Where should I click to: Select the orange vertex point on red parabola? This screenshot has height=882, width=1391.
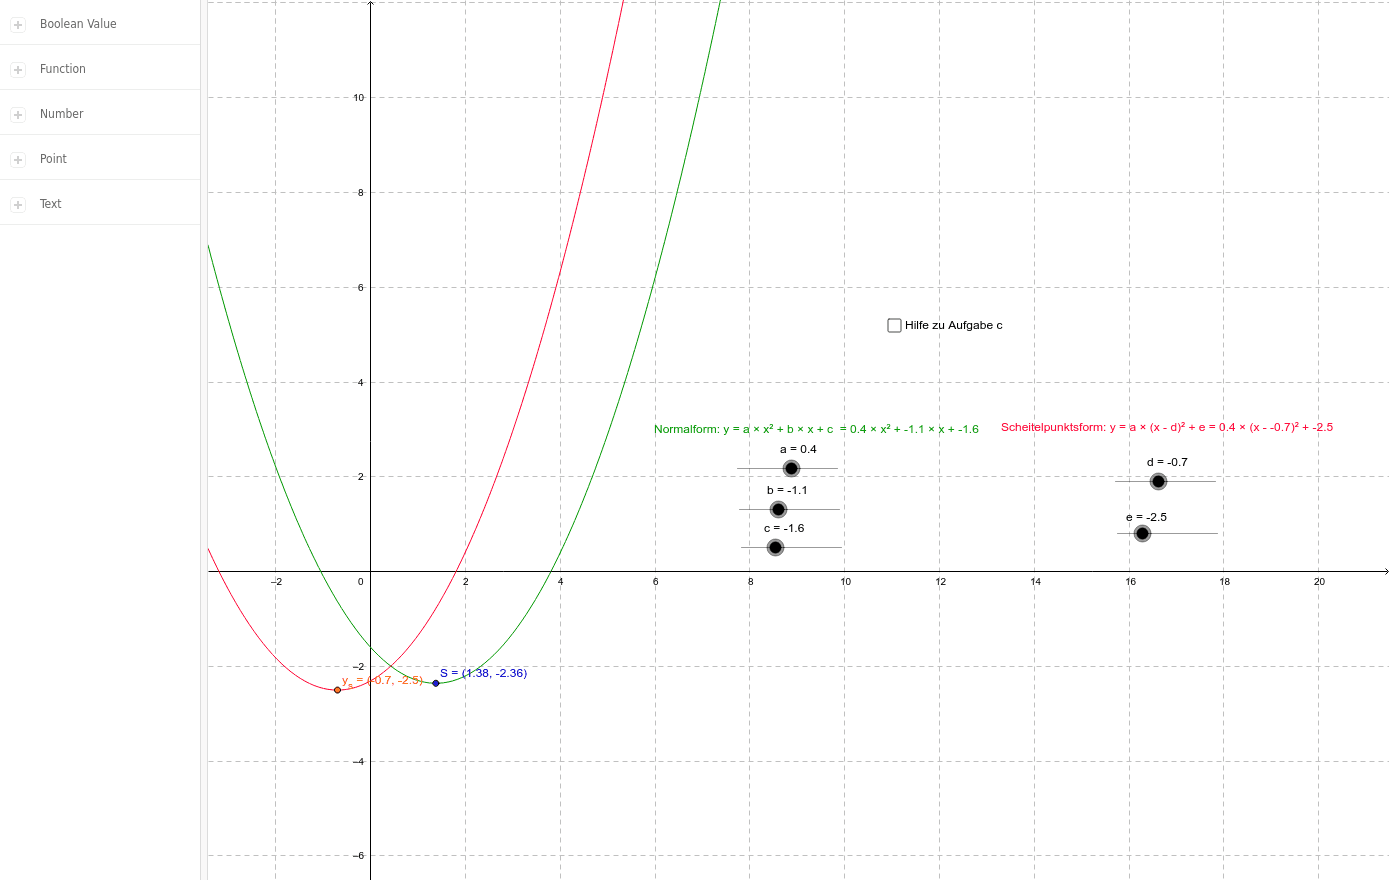tap(337, 690)
